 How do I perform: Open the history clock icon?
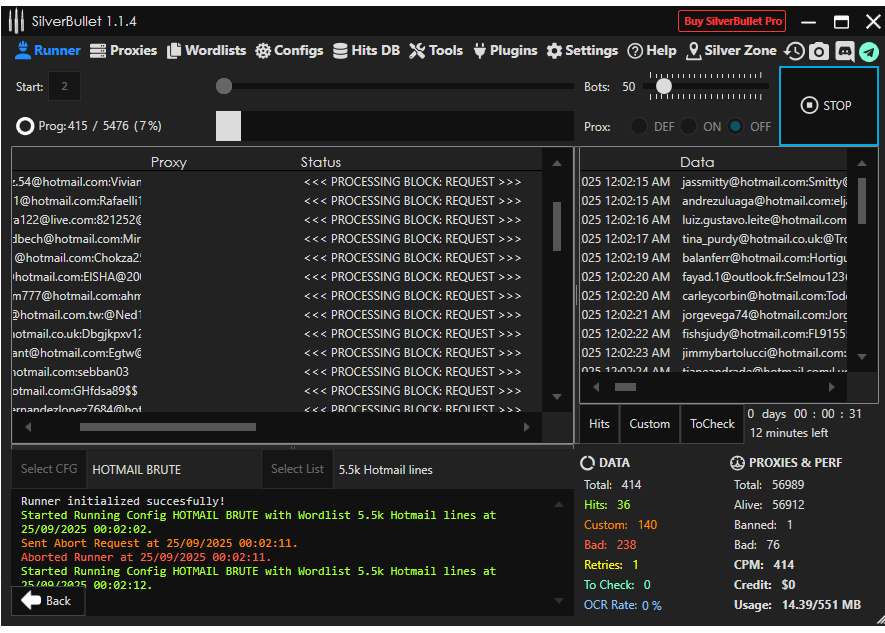coord(795,51)
